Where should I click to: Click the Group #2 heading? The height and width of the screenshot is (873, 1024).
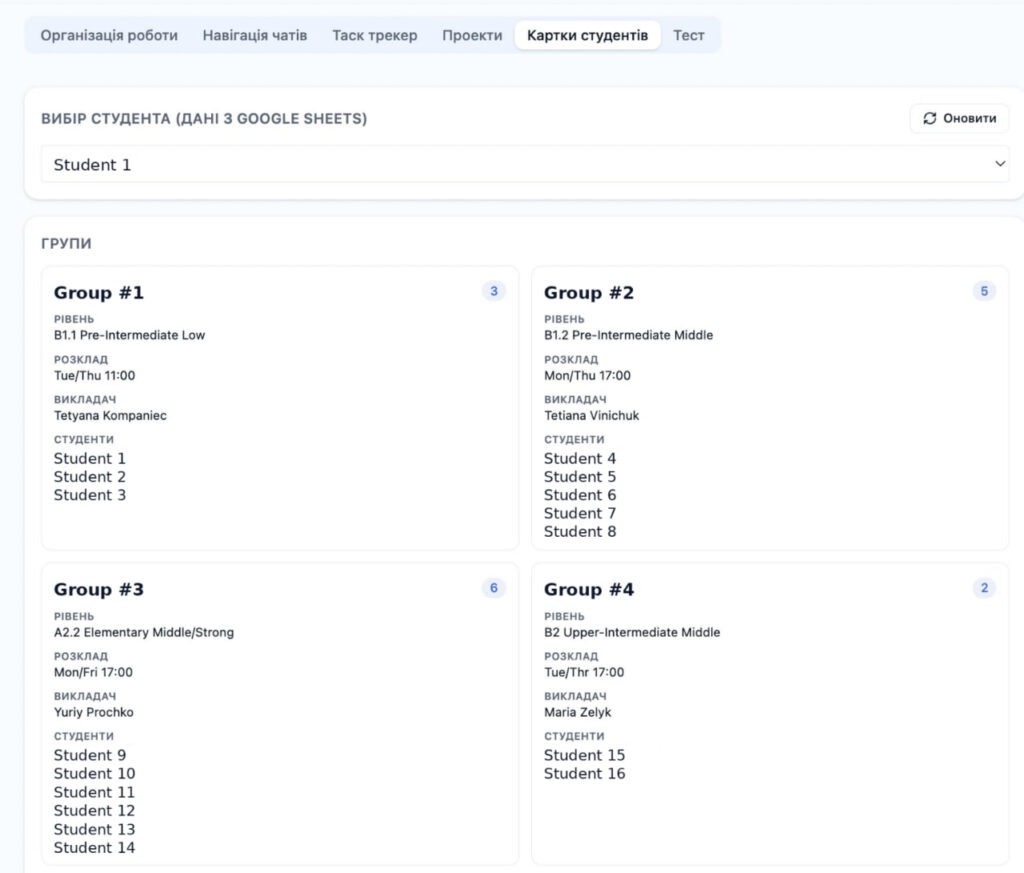tap(589, 293)
